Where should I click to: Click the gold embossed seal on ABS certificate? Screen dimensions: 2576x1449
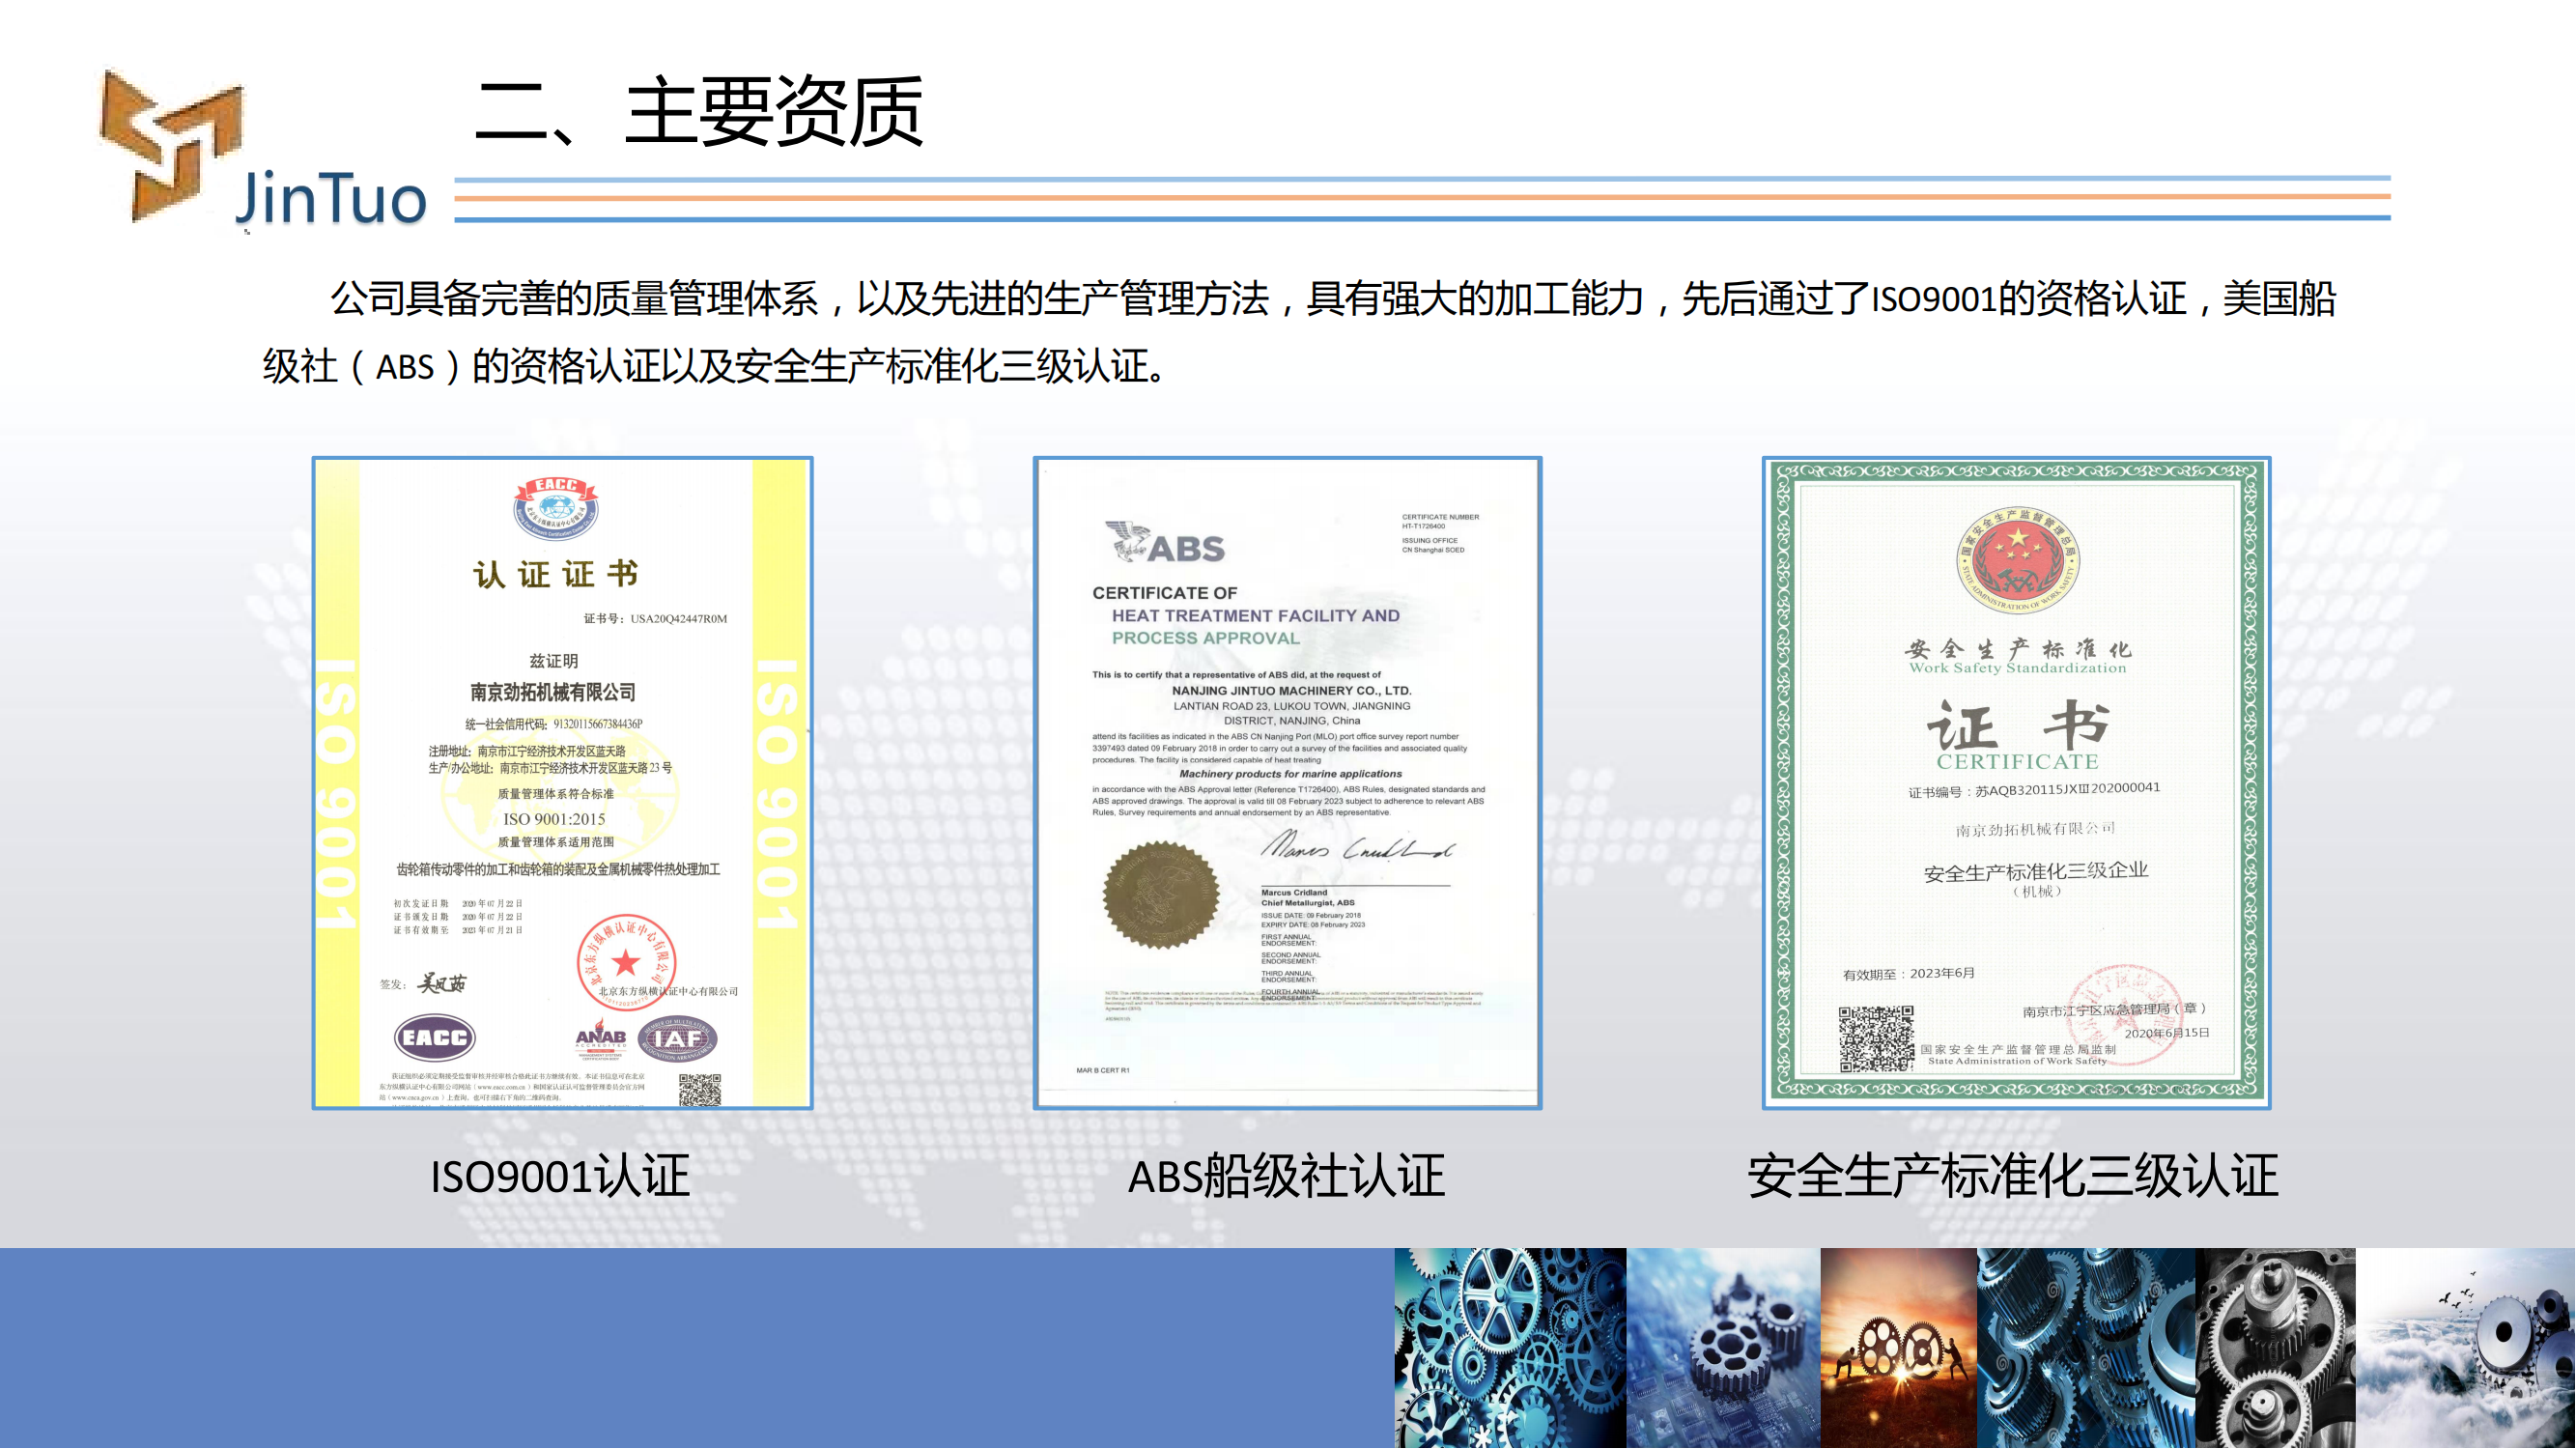point(1160,895)
